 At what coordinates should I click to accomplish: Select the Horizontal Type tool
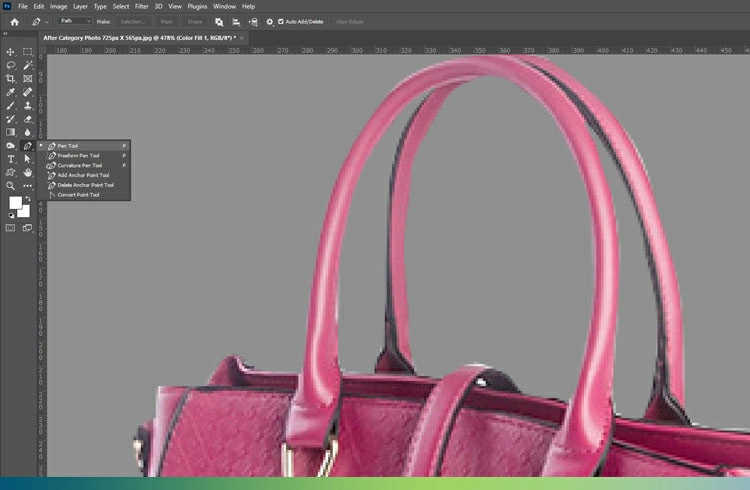(x=11, y=159)
